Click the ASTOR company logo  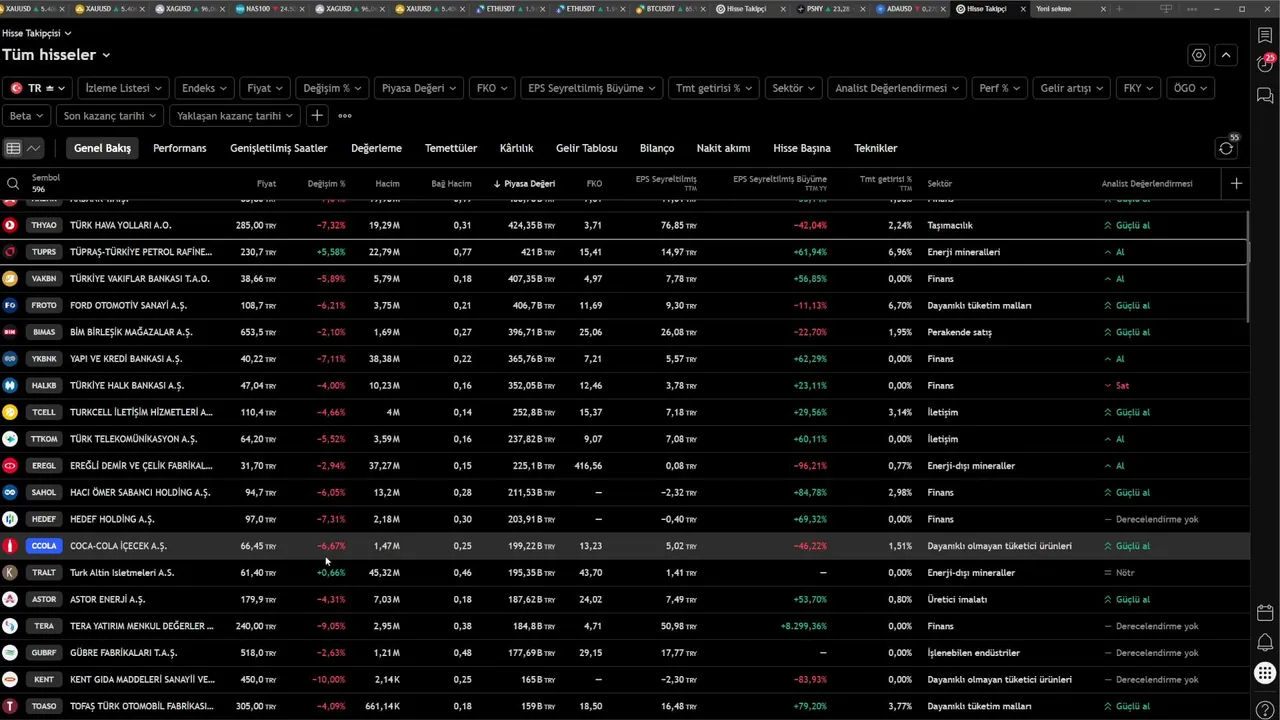(x=10, y=599)
